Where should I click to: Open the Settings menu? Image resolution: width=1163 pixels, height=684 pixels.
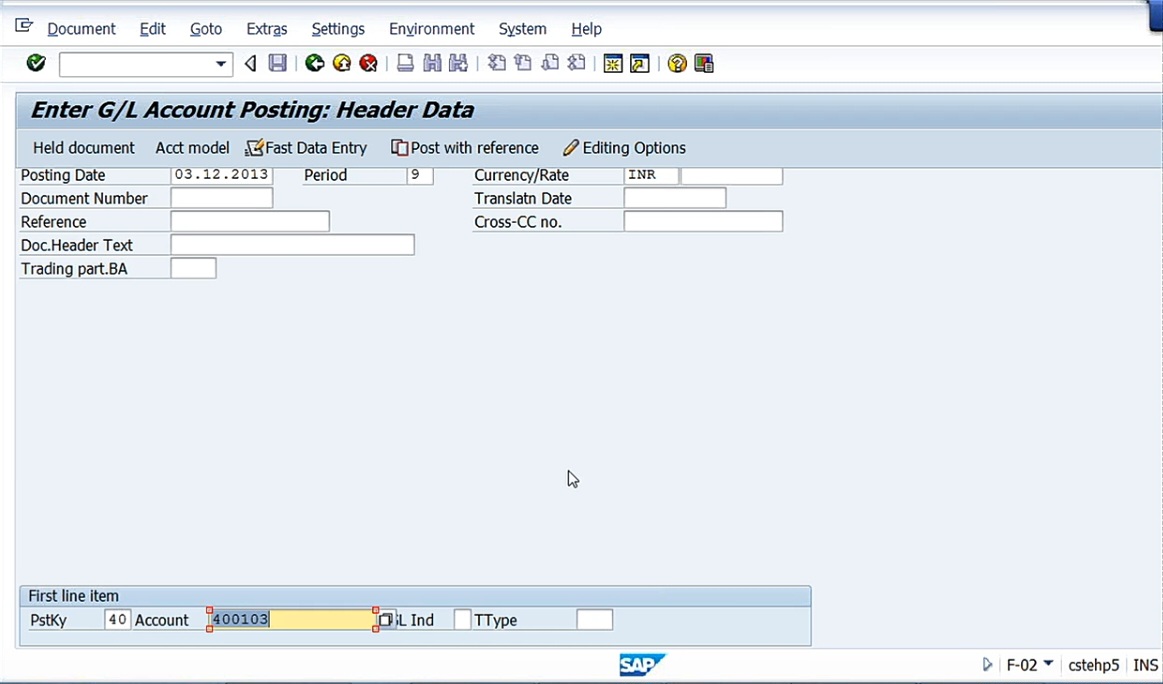tap(338, 29)
